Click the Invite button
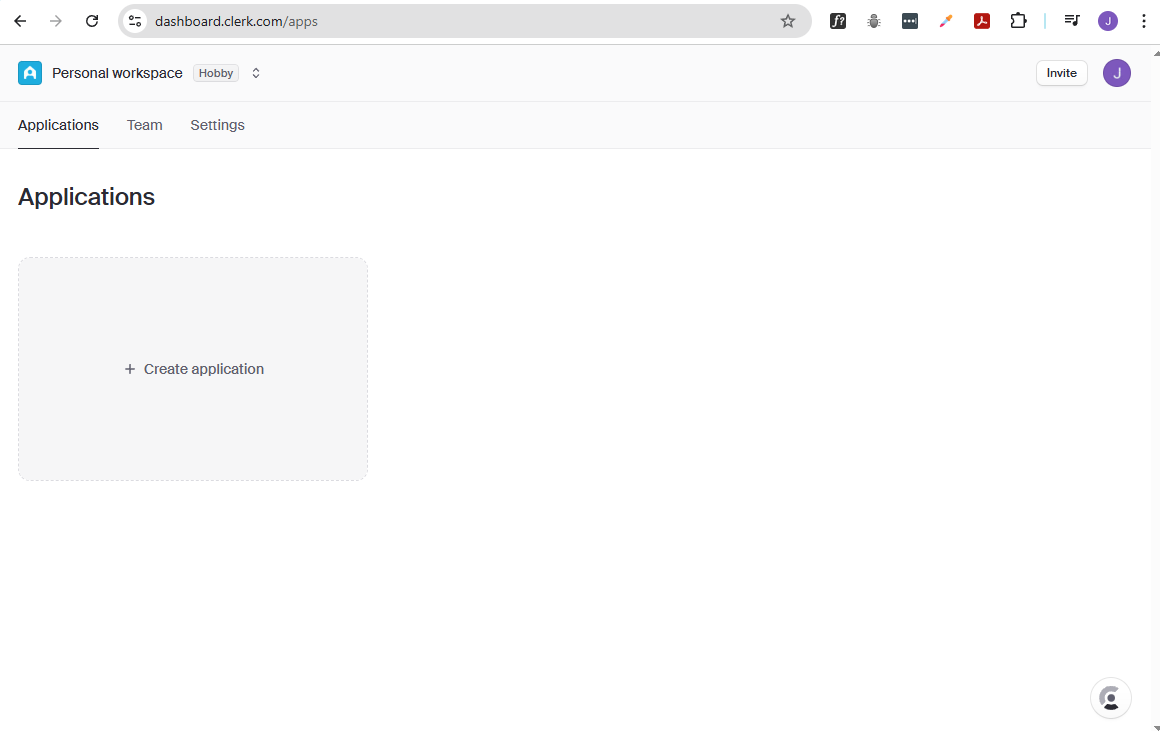The height and width of the screenshot is (731, 1160). click(x=1062, y=73)
